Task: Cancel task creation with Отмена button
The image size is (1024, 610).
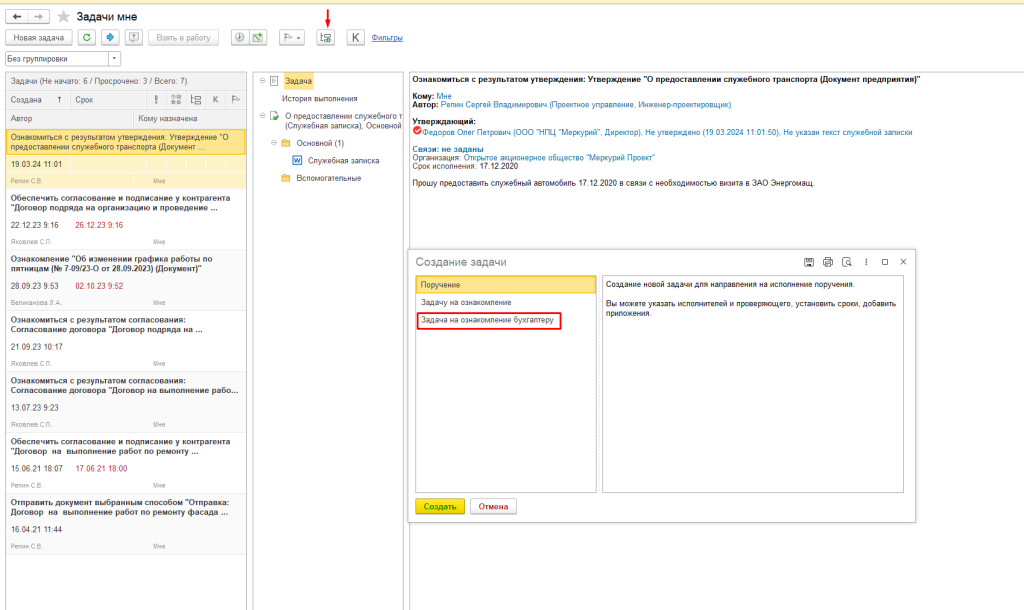Action: [x=493, y=506]
